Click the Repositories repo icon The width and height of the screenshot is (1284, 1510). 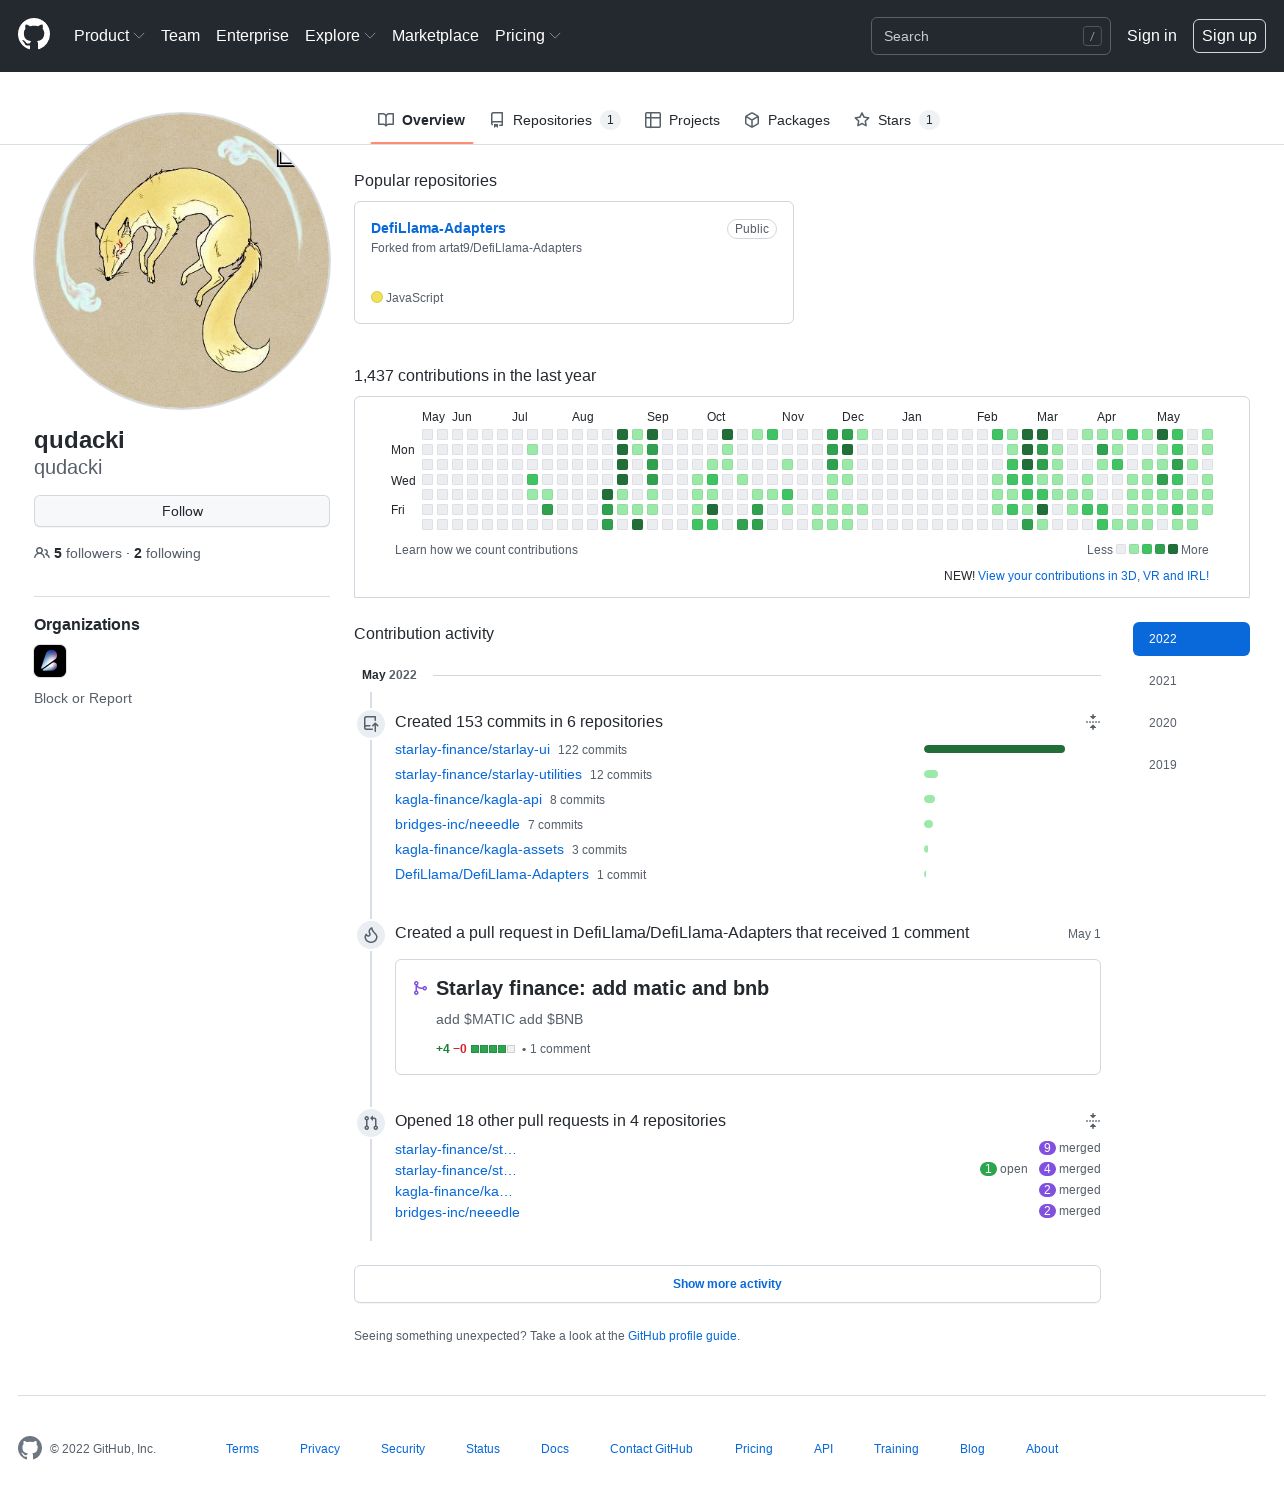(x=497, y=120)
